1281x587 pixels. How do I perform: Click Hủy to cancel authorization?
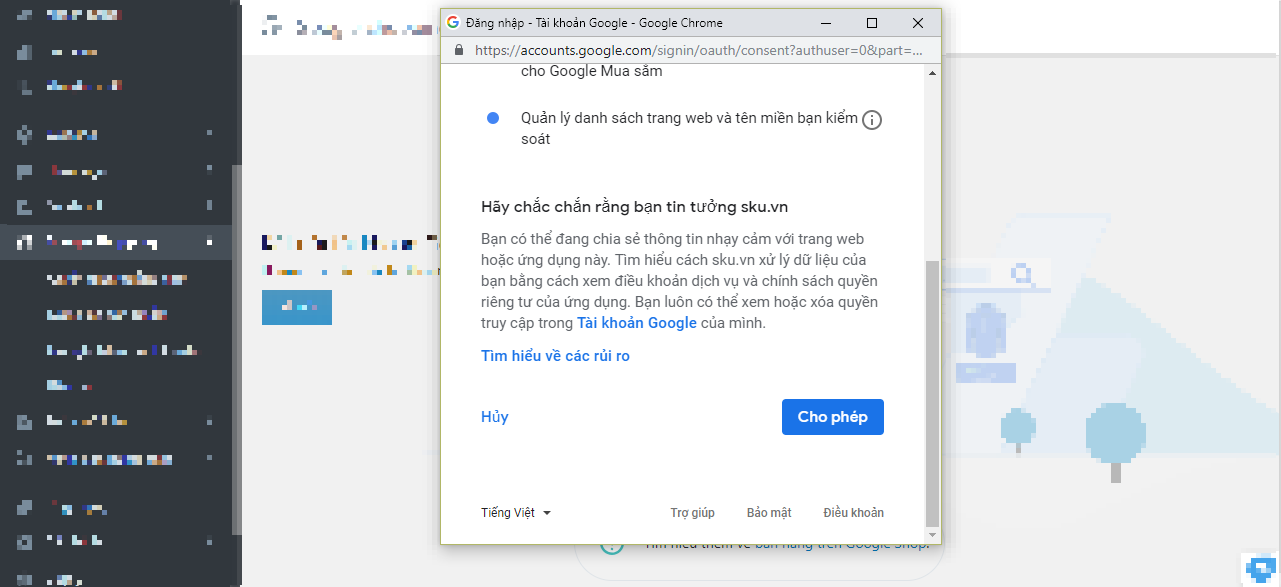pos(494,417)
